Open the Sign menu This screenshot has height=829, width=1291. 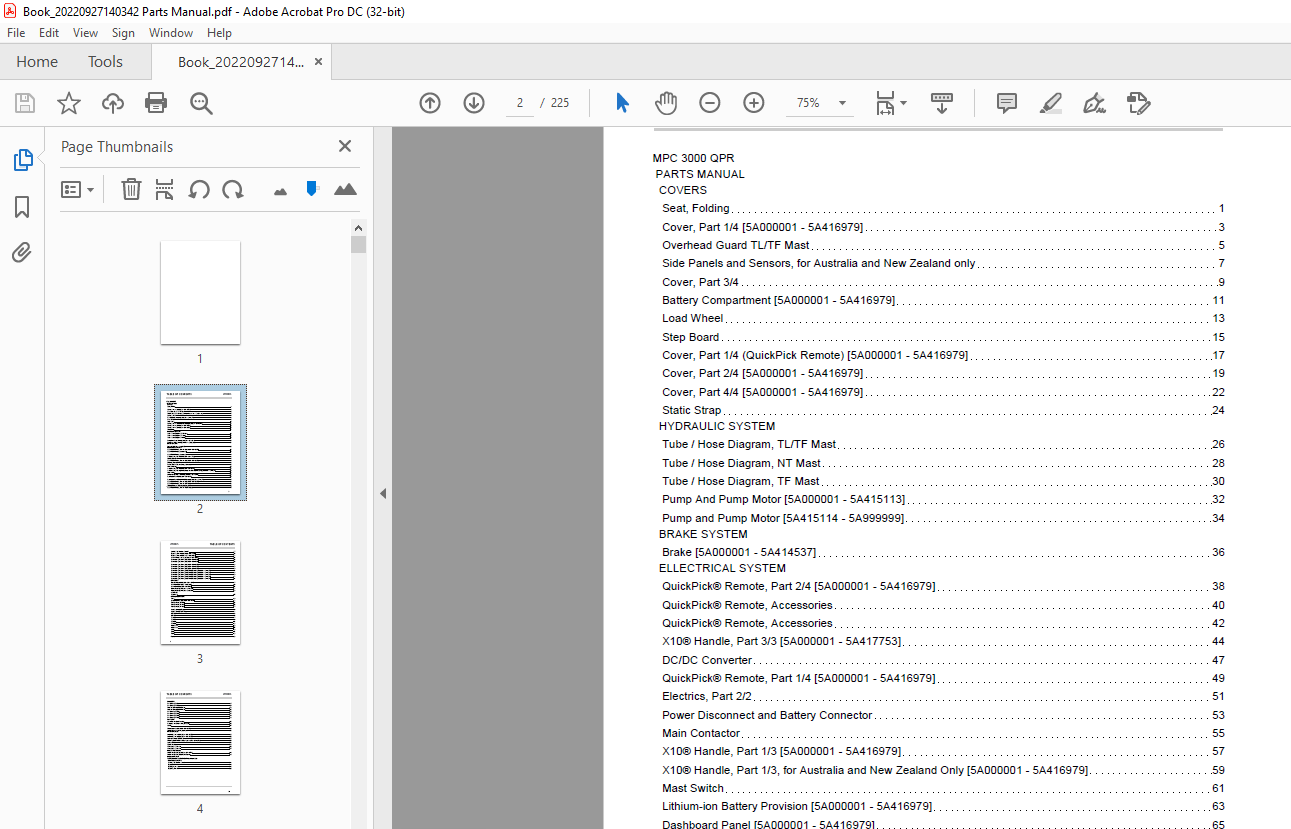pyautogui.click(x=123, y=33)
